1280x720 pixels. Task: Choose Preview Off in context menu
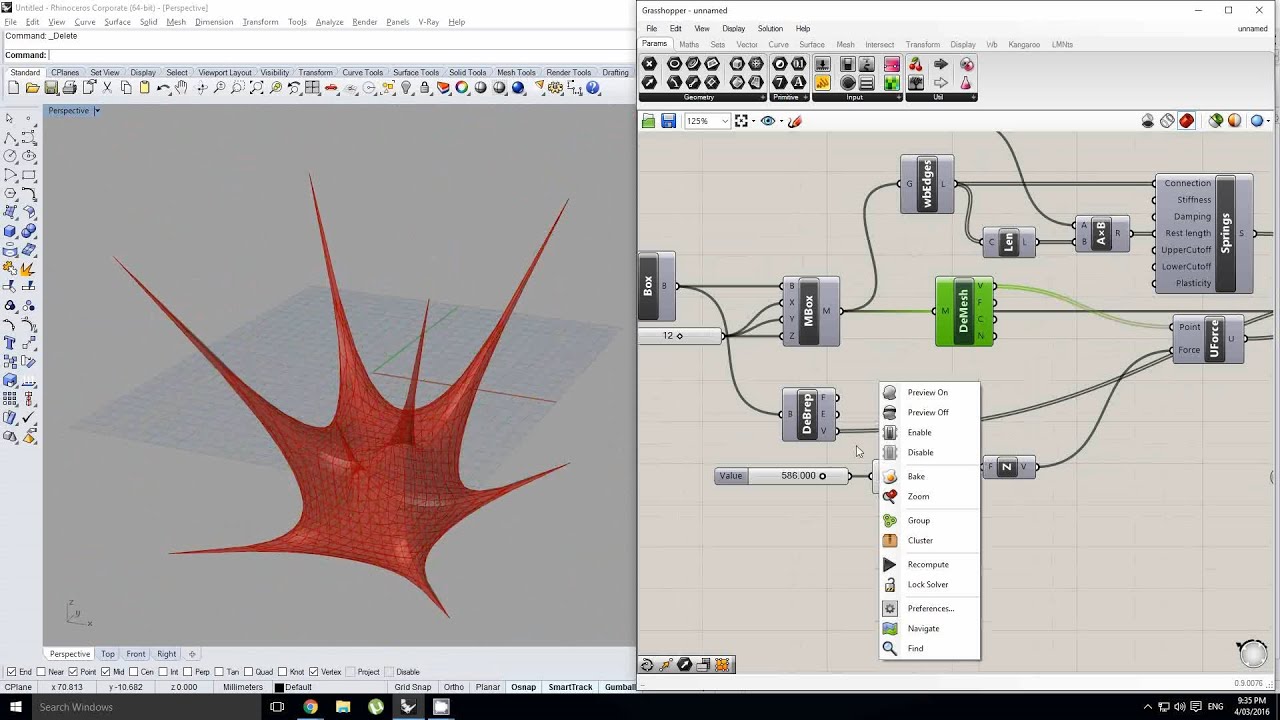point(928,412)
